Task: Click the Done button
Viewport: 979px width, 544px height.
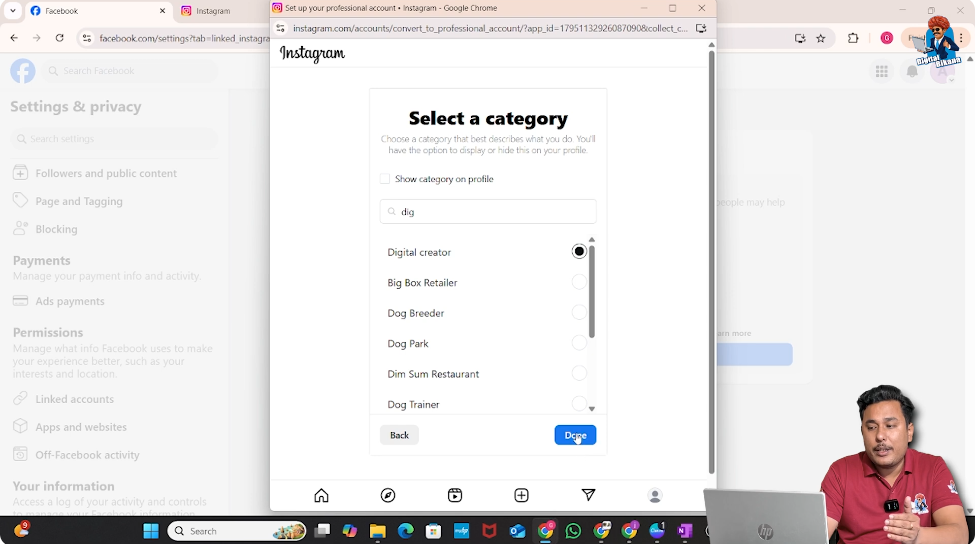Action: click(x=575, y=435)
